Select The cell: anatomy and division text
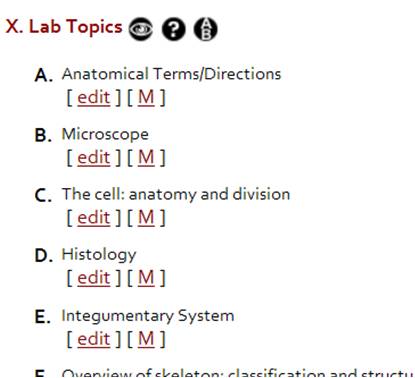Screen dimensions: 415x378 tap(176, 194)
